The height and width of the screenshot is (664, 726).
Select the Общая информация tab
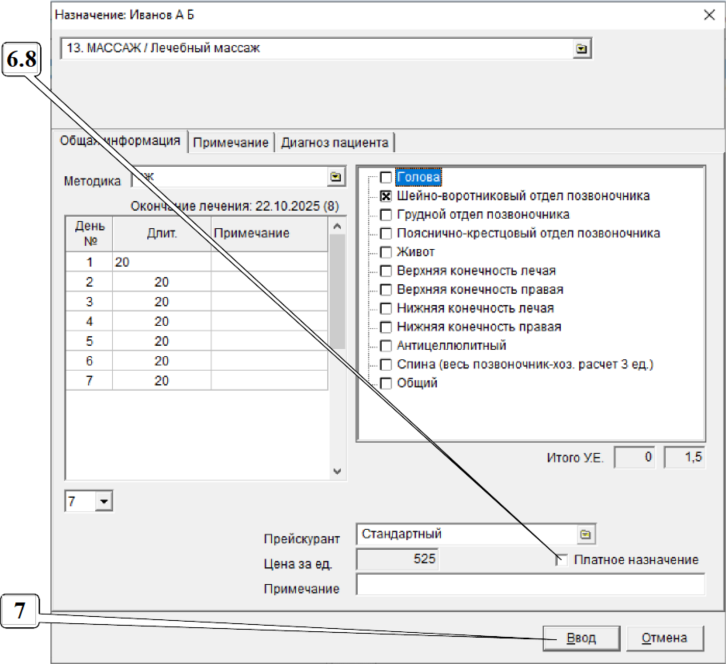click(x=120, y=141)
